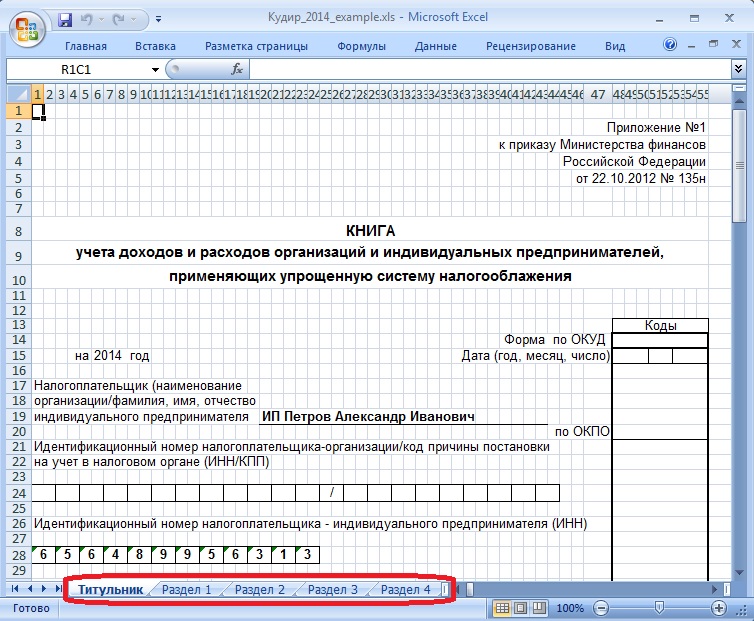Click the slash cell in ИНН/КПП row
754x621 pixels.
pos(332,493)
